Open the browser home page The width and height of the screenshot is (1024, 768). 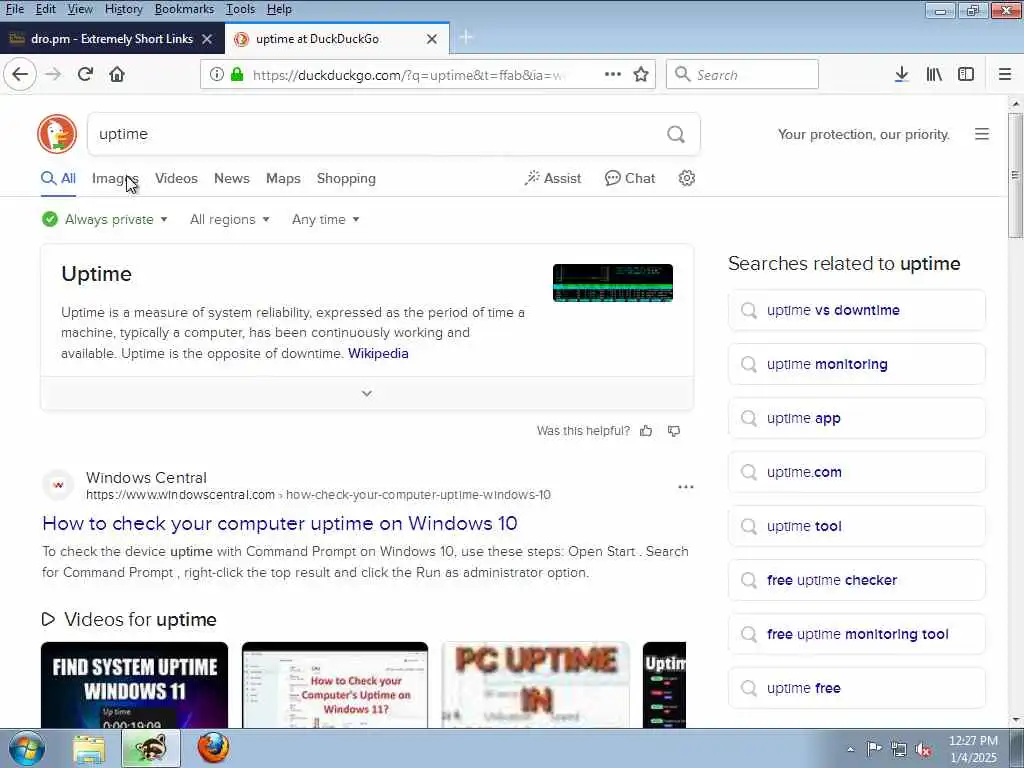click(x=117, y=74)
